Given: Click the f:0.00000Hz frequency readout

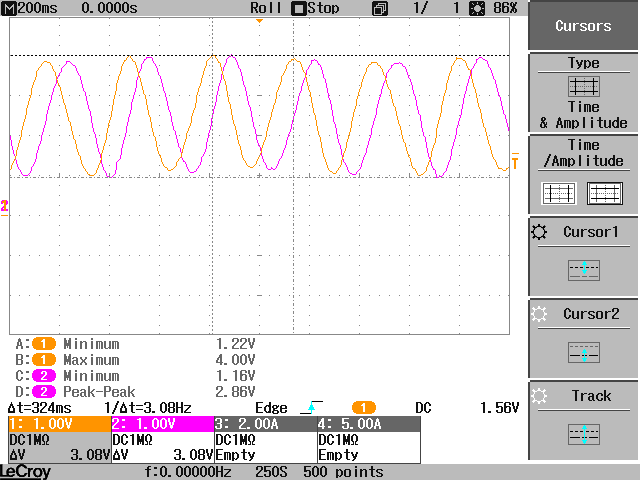Looking at the screenshot, I should 188,472.
